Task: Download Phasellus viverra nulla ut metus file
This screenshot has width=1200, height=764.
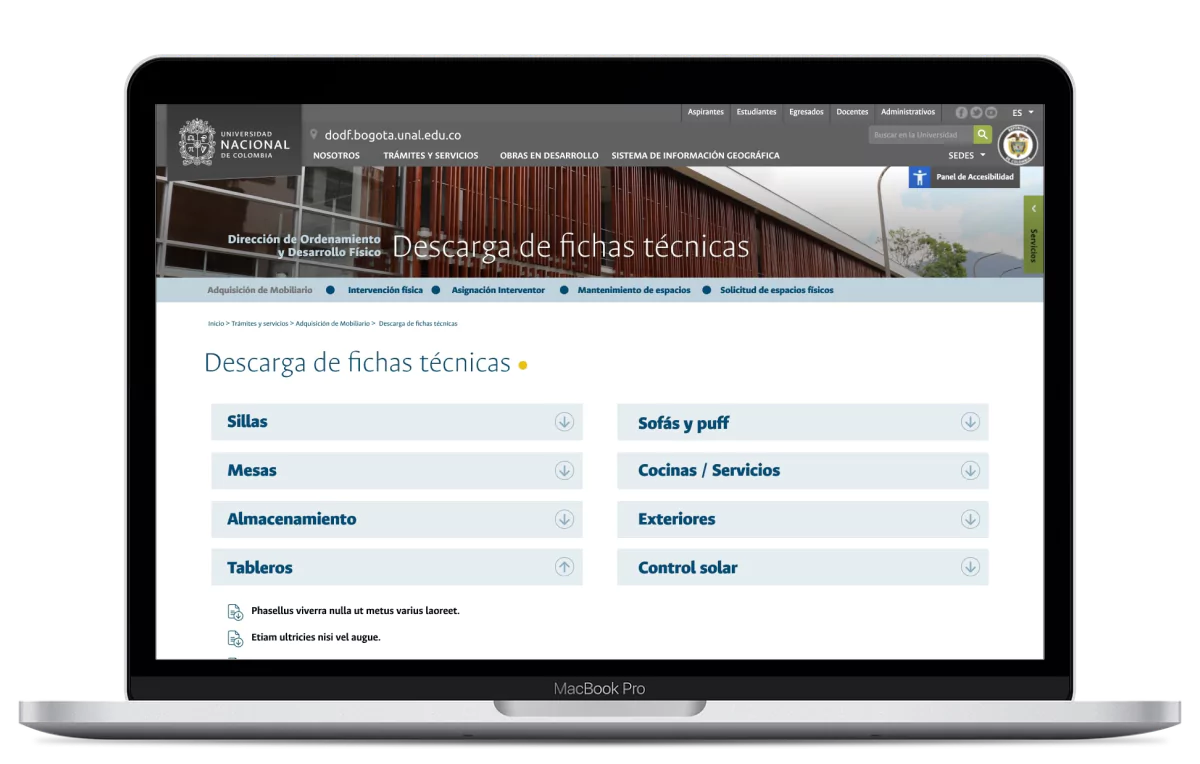Action: coord(355,610)
